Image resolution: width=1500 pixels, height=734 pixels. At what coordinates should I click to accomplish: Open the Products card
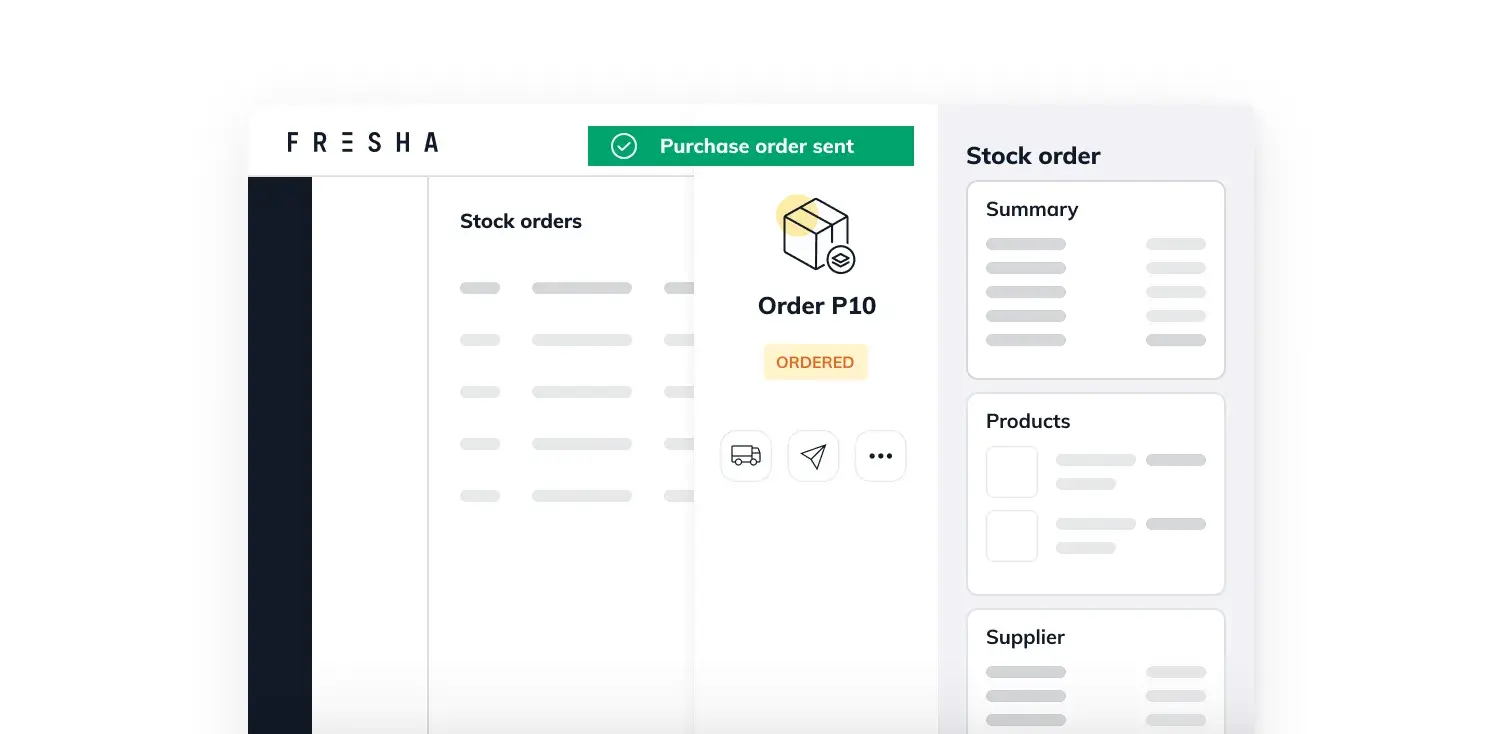pos(1096,494)
